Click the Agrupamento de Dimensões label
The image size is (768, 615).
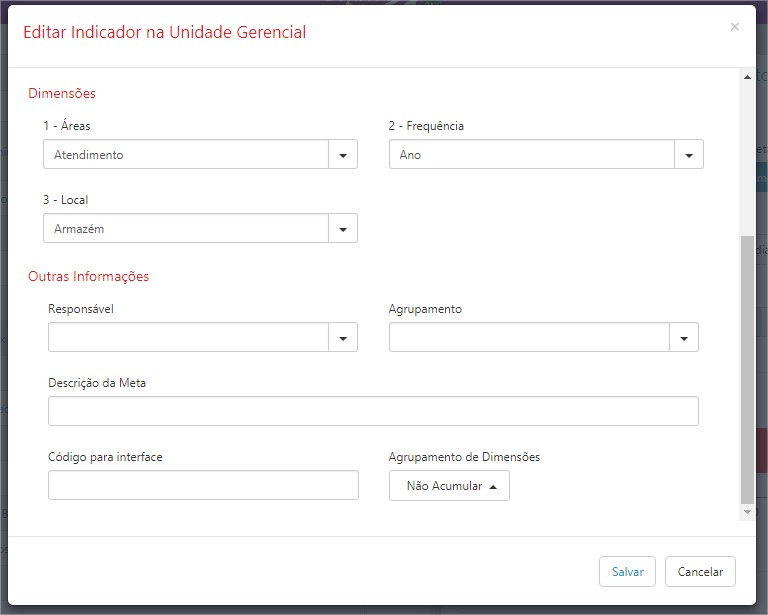point(464,457)
